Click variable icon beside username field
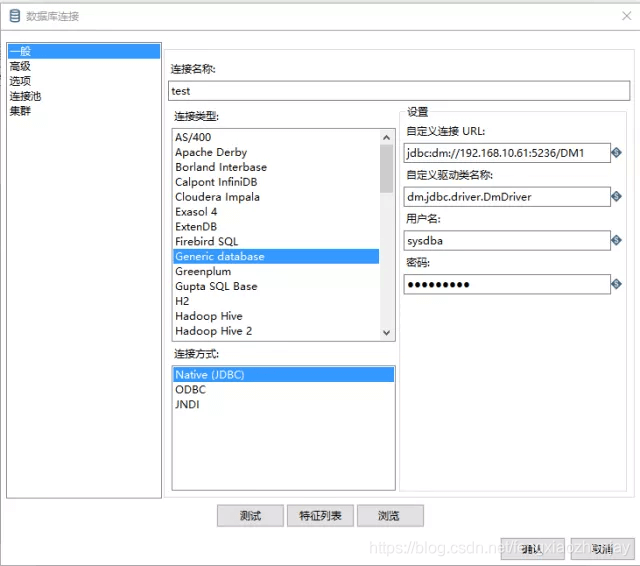The image size is (640, 566). pyautogui.click(x=617, y=241)
